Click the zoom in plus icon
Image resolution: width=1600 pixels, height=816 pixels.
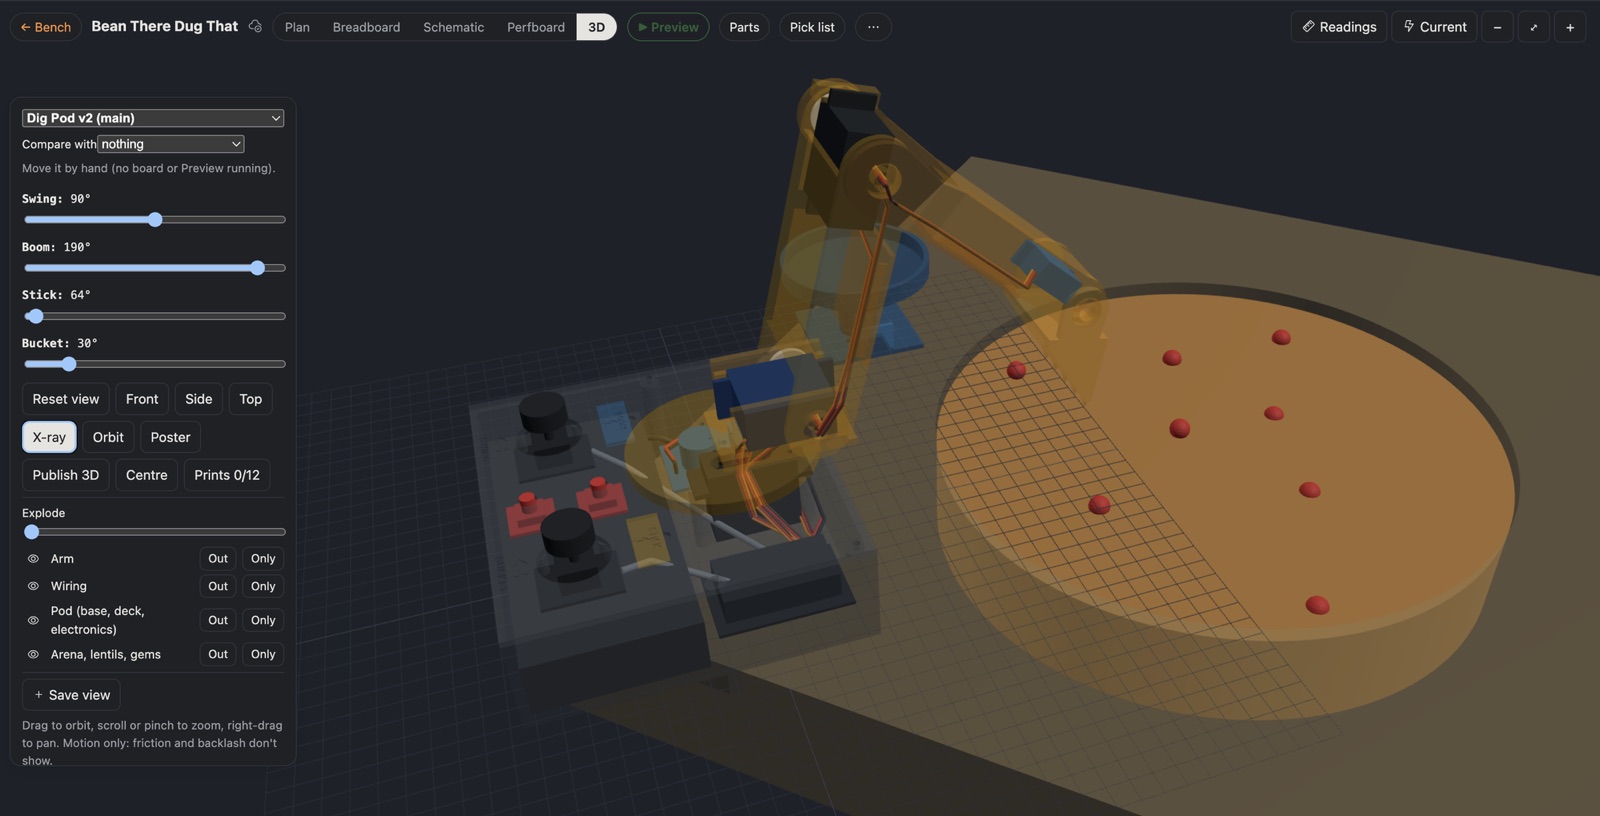click(1570, 27)
